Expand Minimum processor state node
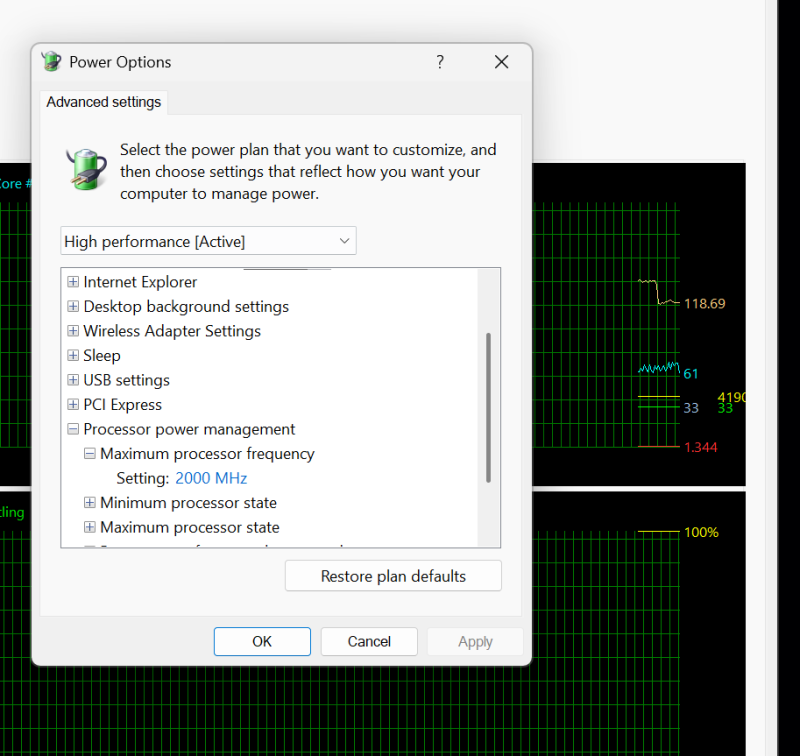The width and height of the screenshot is (800, 756). [90, 502]
